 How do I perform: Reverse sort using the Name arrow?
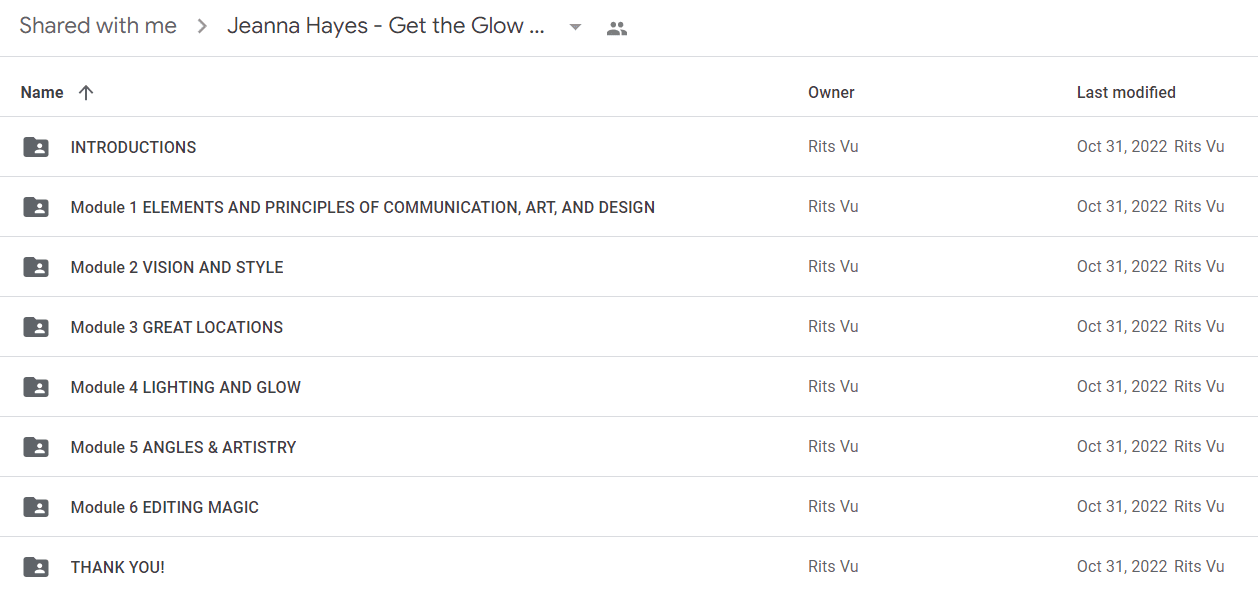(86, 92)
